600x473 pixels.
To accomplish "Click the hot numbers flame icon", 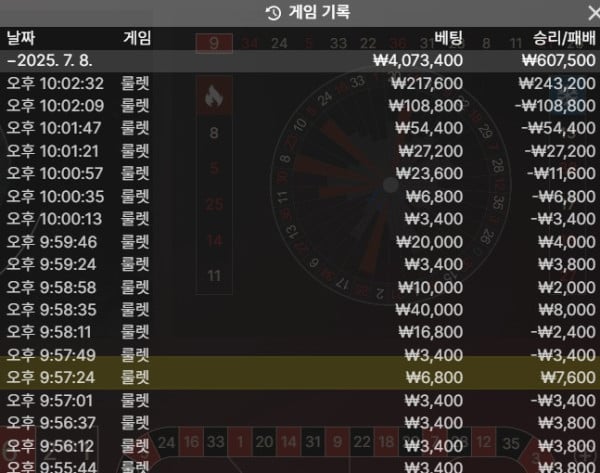I will click(214, 96).
